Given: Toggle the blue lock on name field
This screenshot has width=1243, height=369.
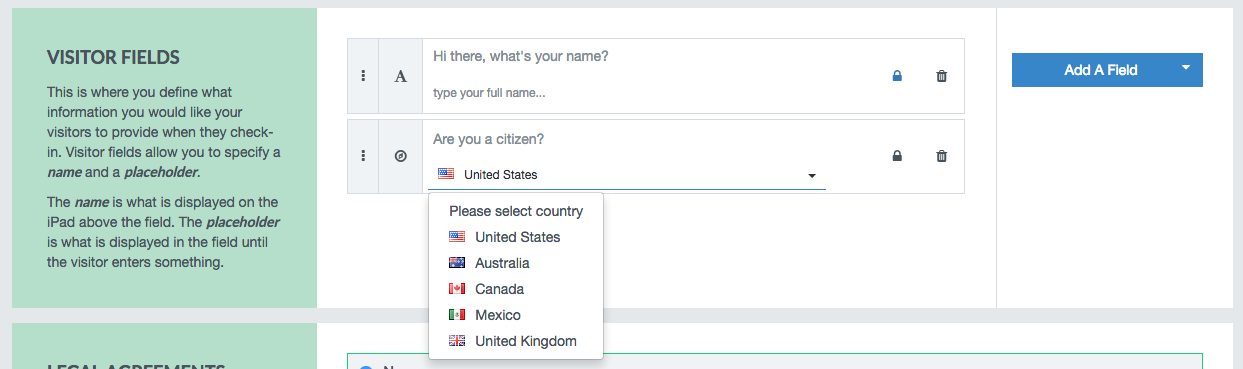Looking at the screenshot, I should pos(897,76).
